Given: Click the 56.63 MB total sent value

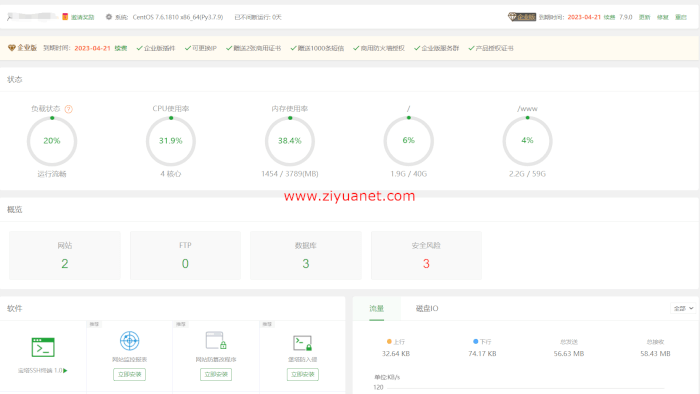Looking at the screenshot, I should point(569,353).
